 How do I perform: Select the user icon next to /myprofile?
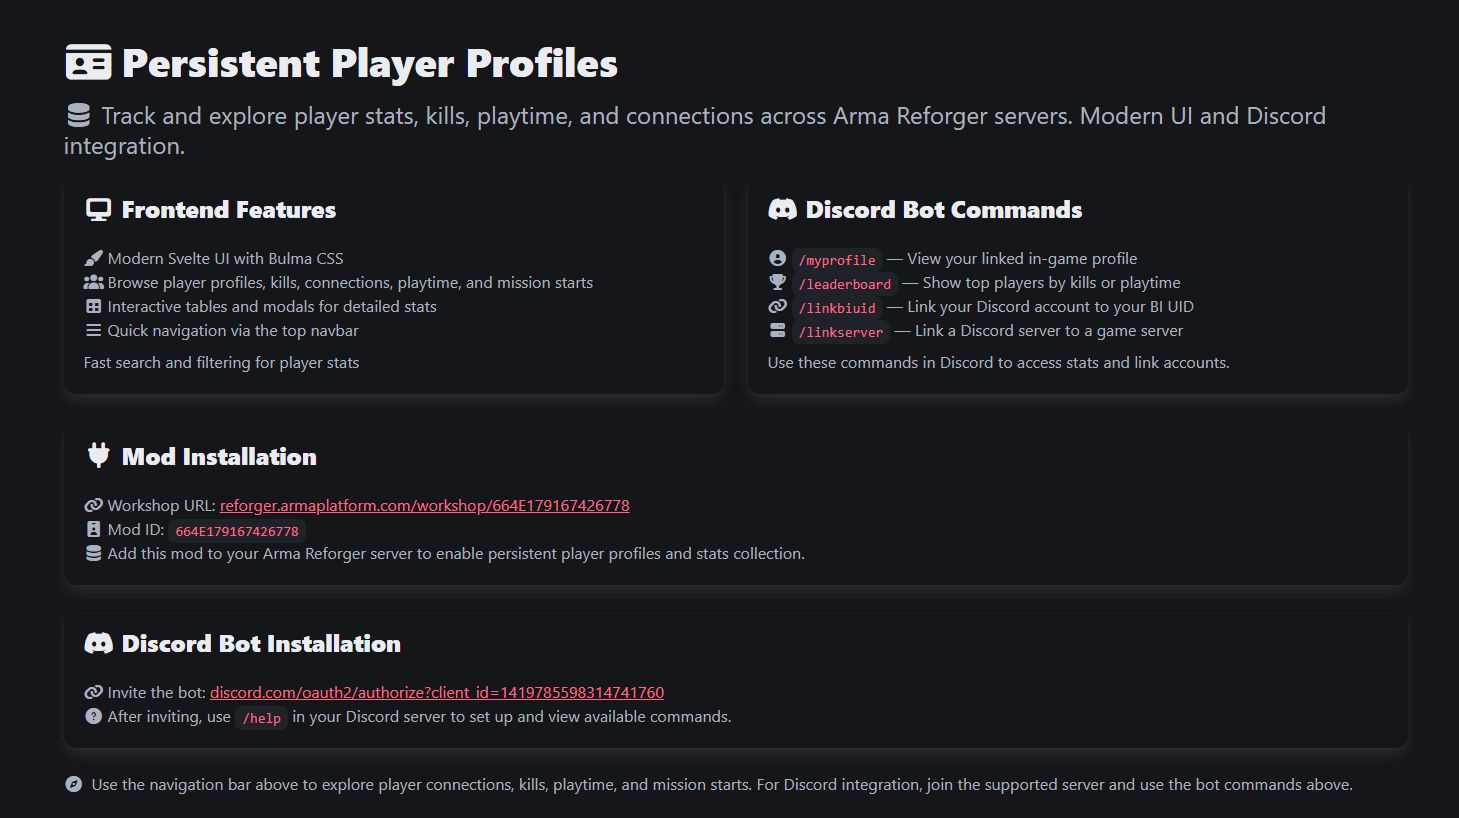click(x=778, y=258)
